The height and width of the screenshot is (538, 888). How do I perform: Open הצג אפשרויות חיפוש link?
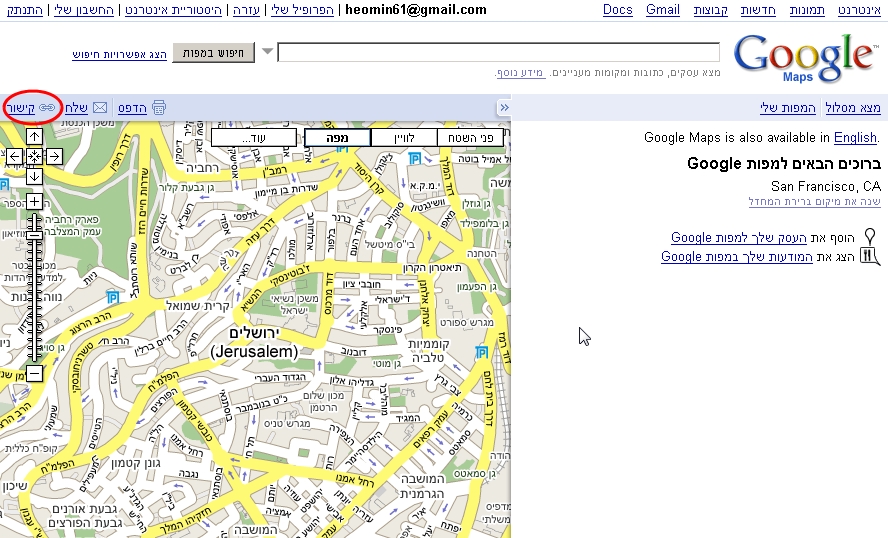coord(119,54)
